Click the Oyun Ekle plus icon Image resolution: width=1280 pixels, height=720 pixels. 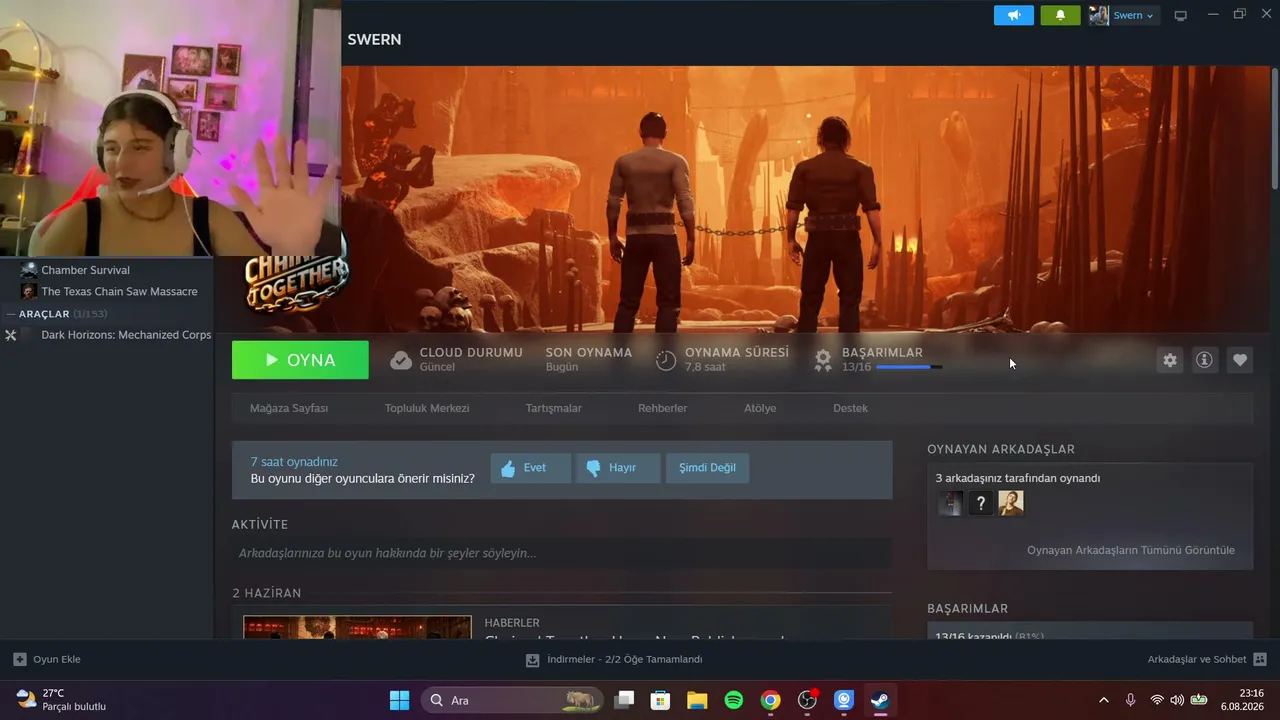(19, 660)
